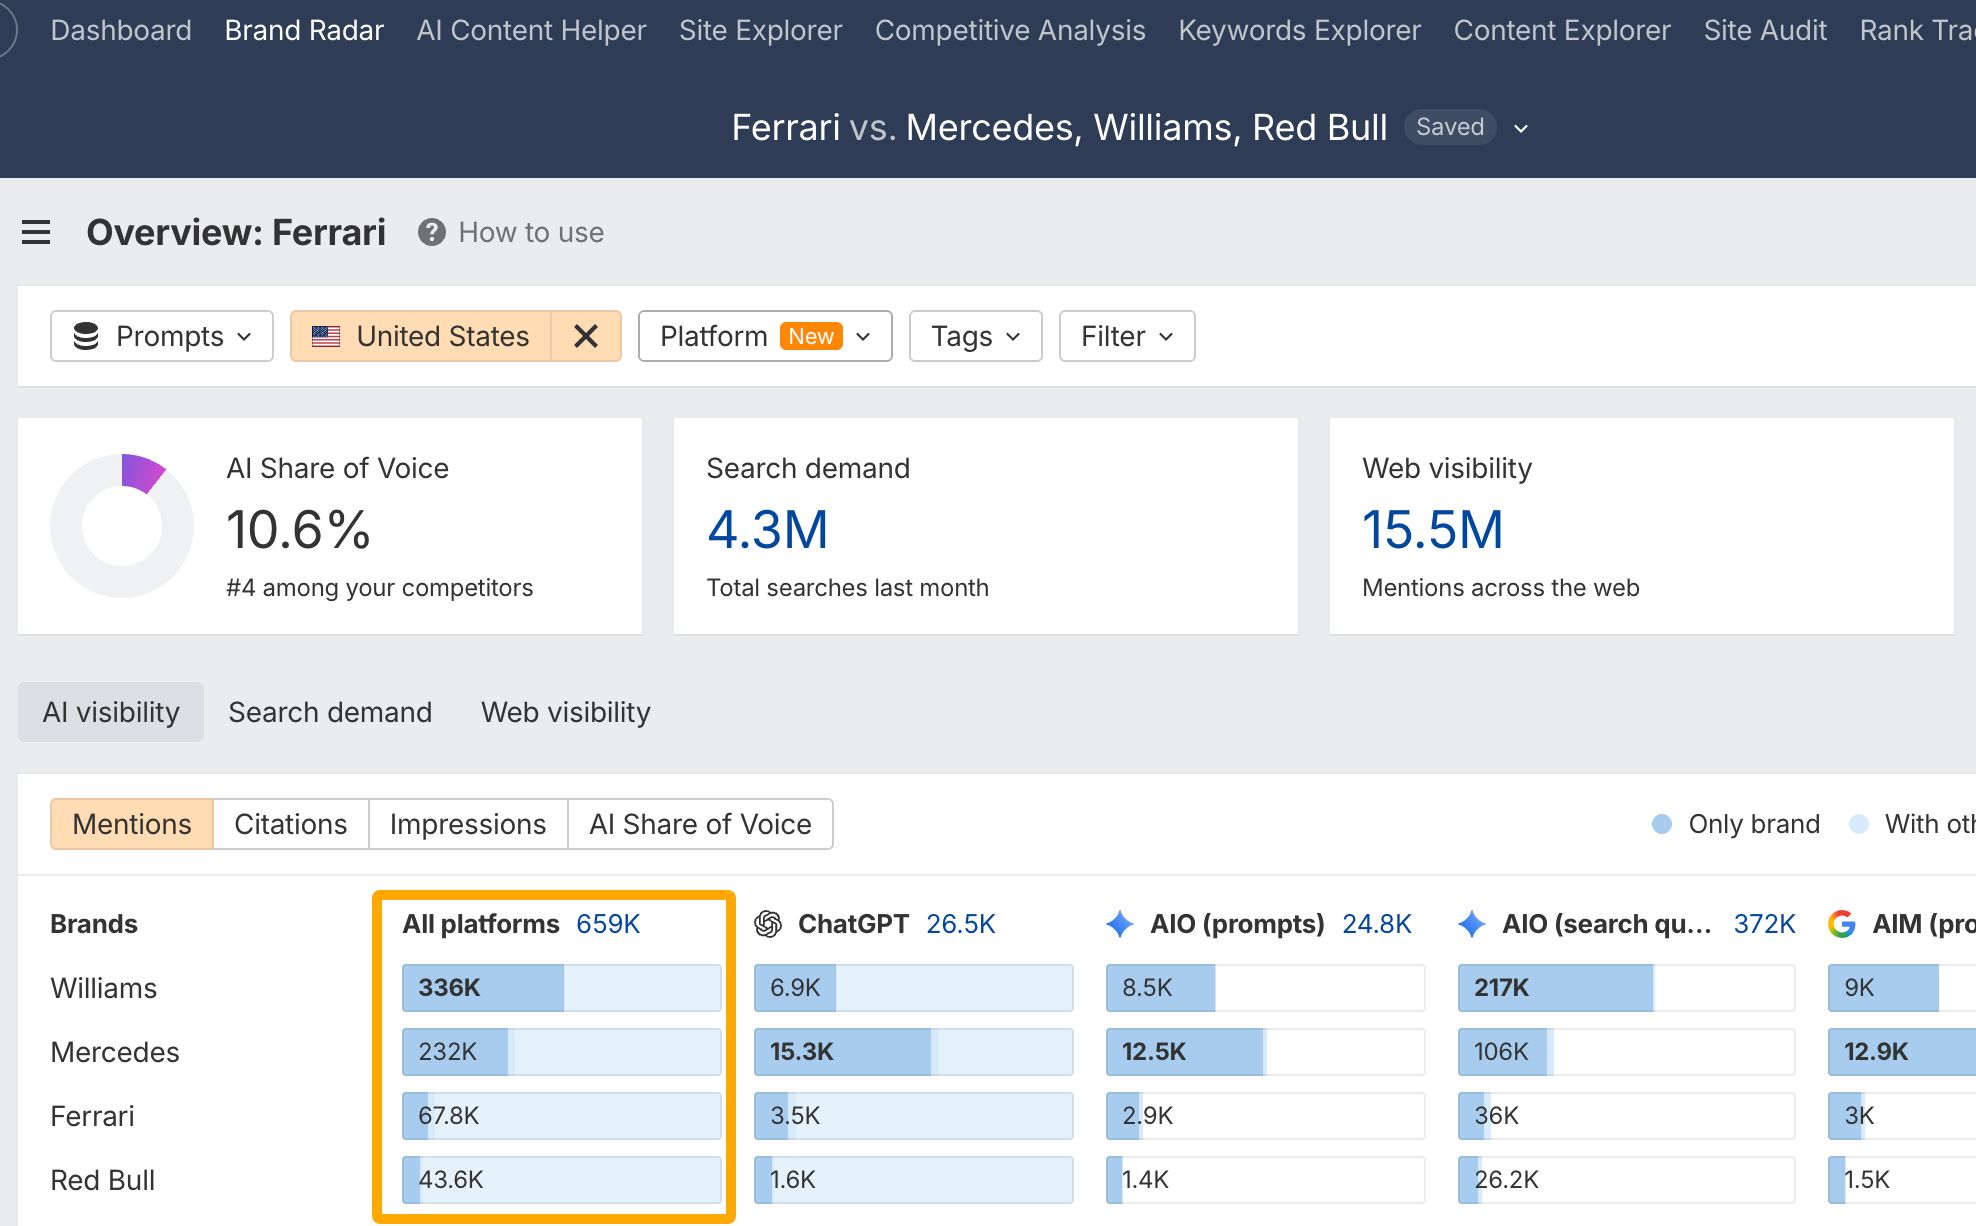Click the 4.3M search demand link
1976x1226 pixels.
[x=768, y=529]
